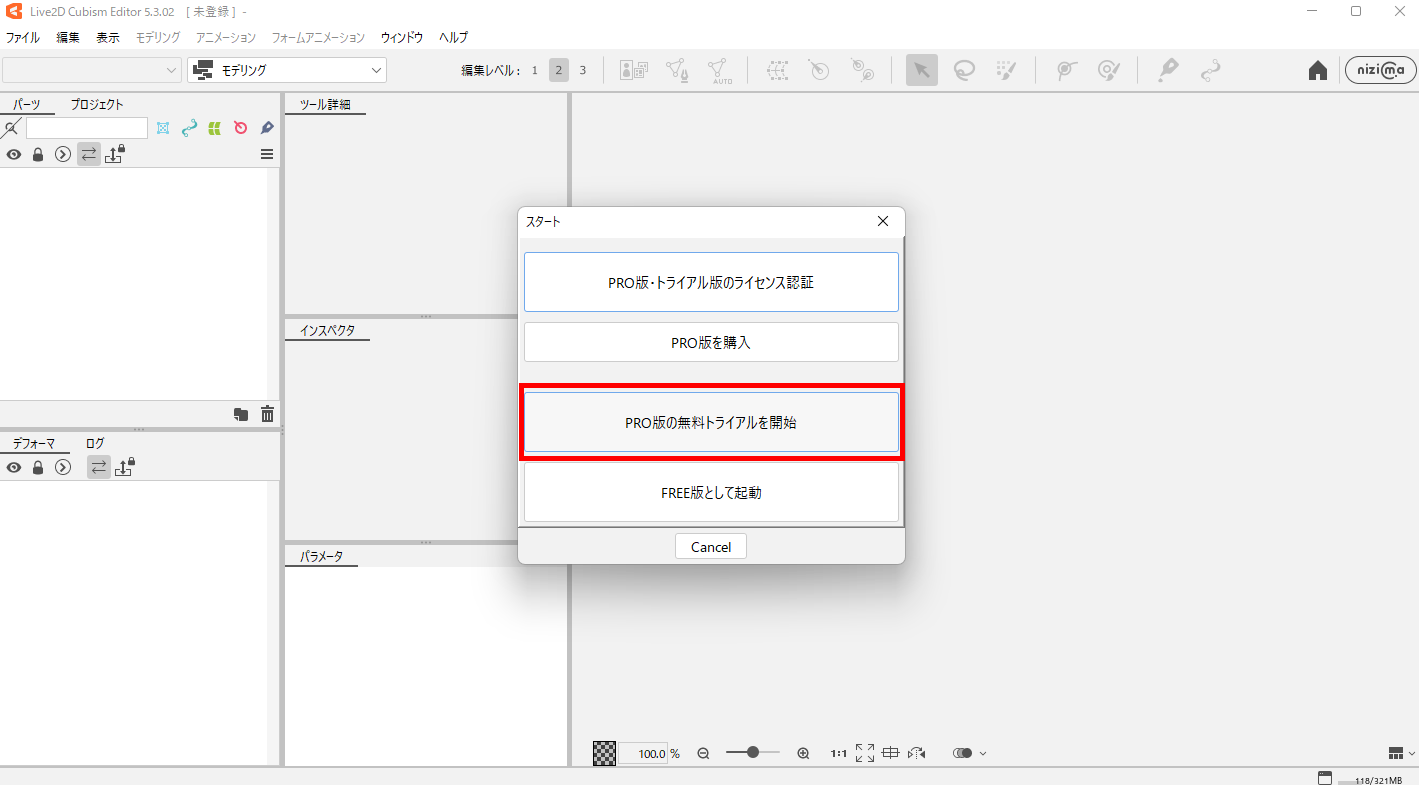Select the deform path edit tool
Image resolution: width=1419 pixels, height=785 pixels.
coord(1210,70)
